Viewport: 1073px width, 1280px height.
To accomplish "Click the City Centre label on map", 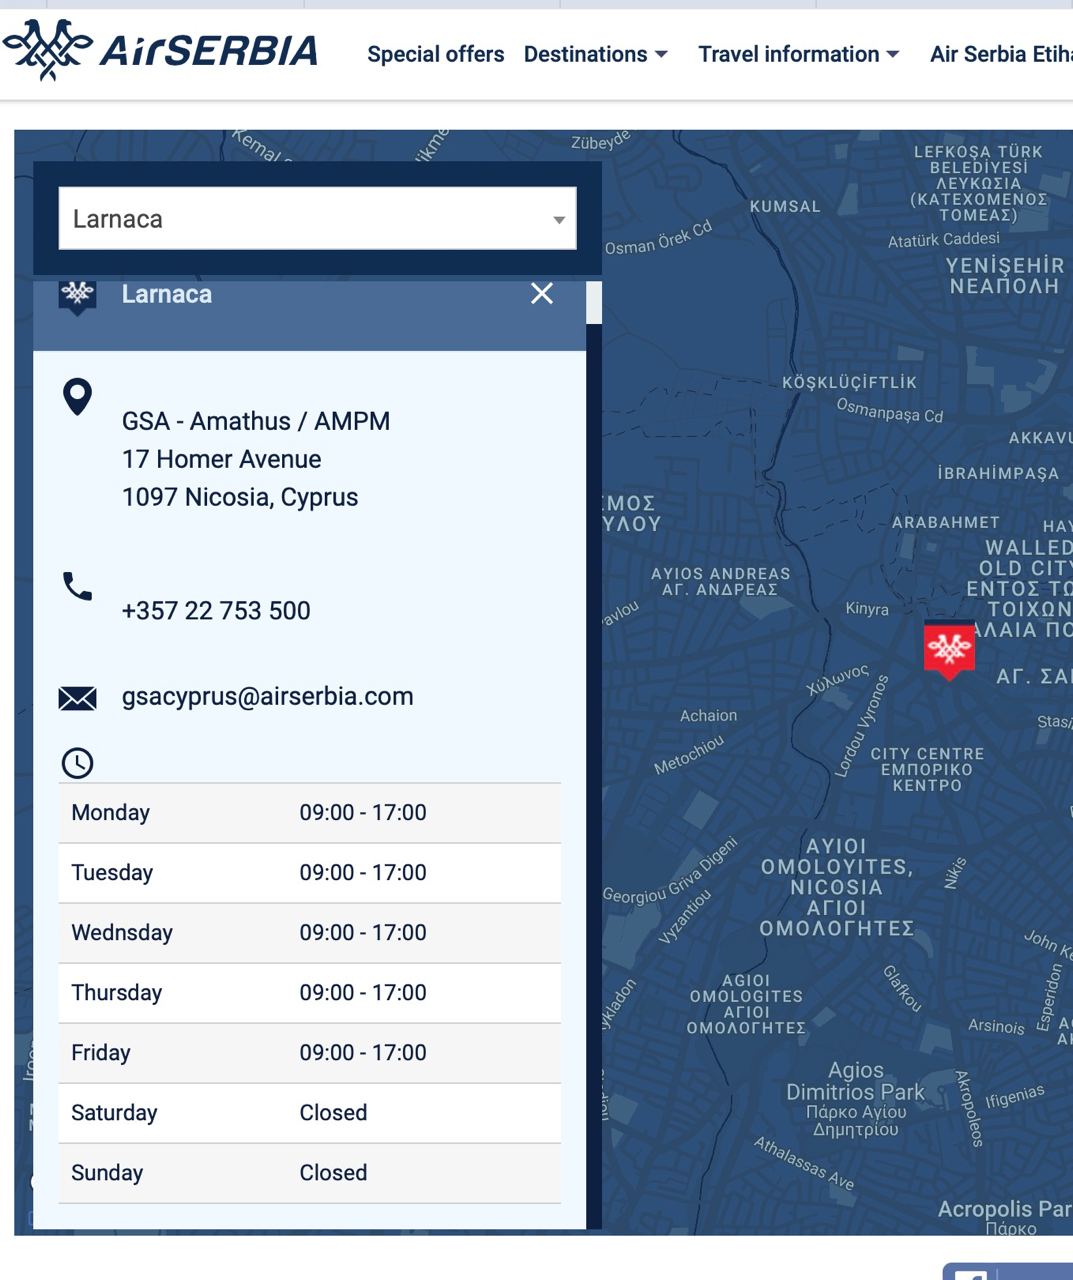I will pyautogui.click(x=927, y=769).
